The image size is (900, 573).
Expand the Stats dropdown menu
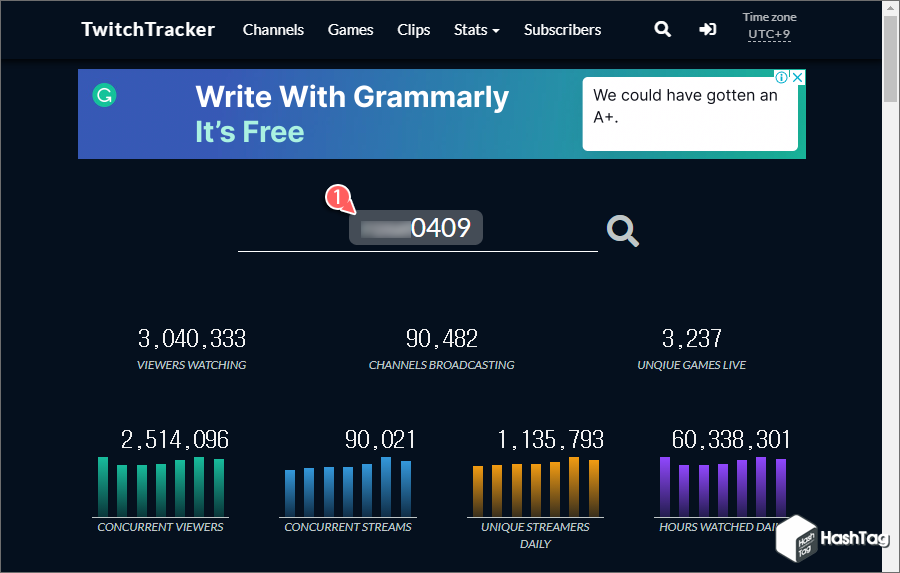click(x=476, y=30)
